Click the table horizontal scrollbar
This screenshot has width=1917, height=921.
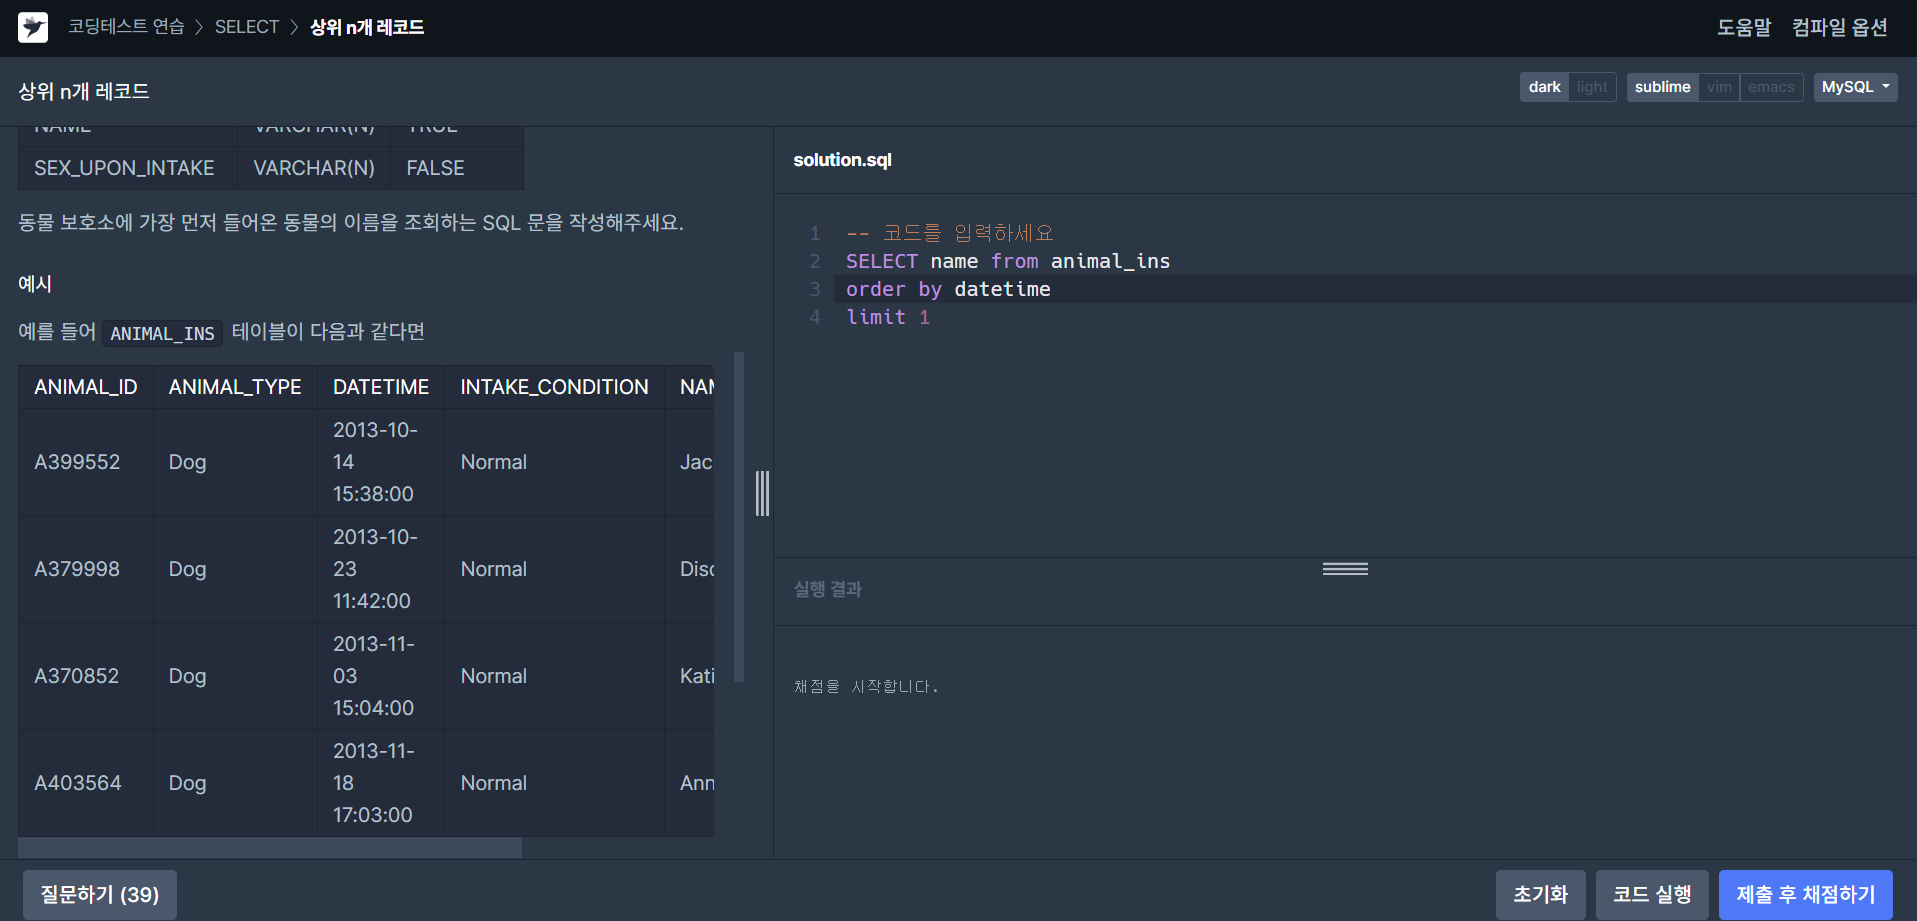click(x=270, y=848)
